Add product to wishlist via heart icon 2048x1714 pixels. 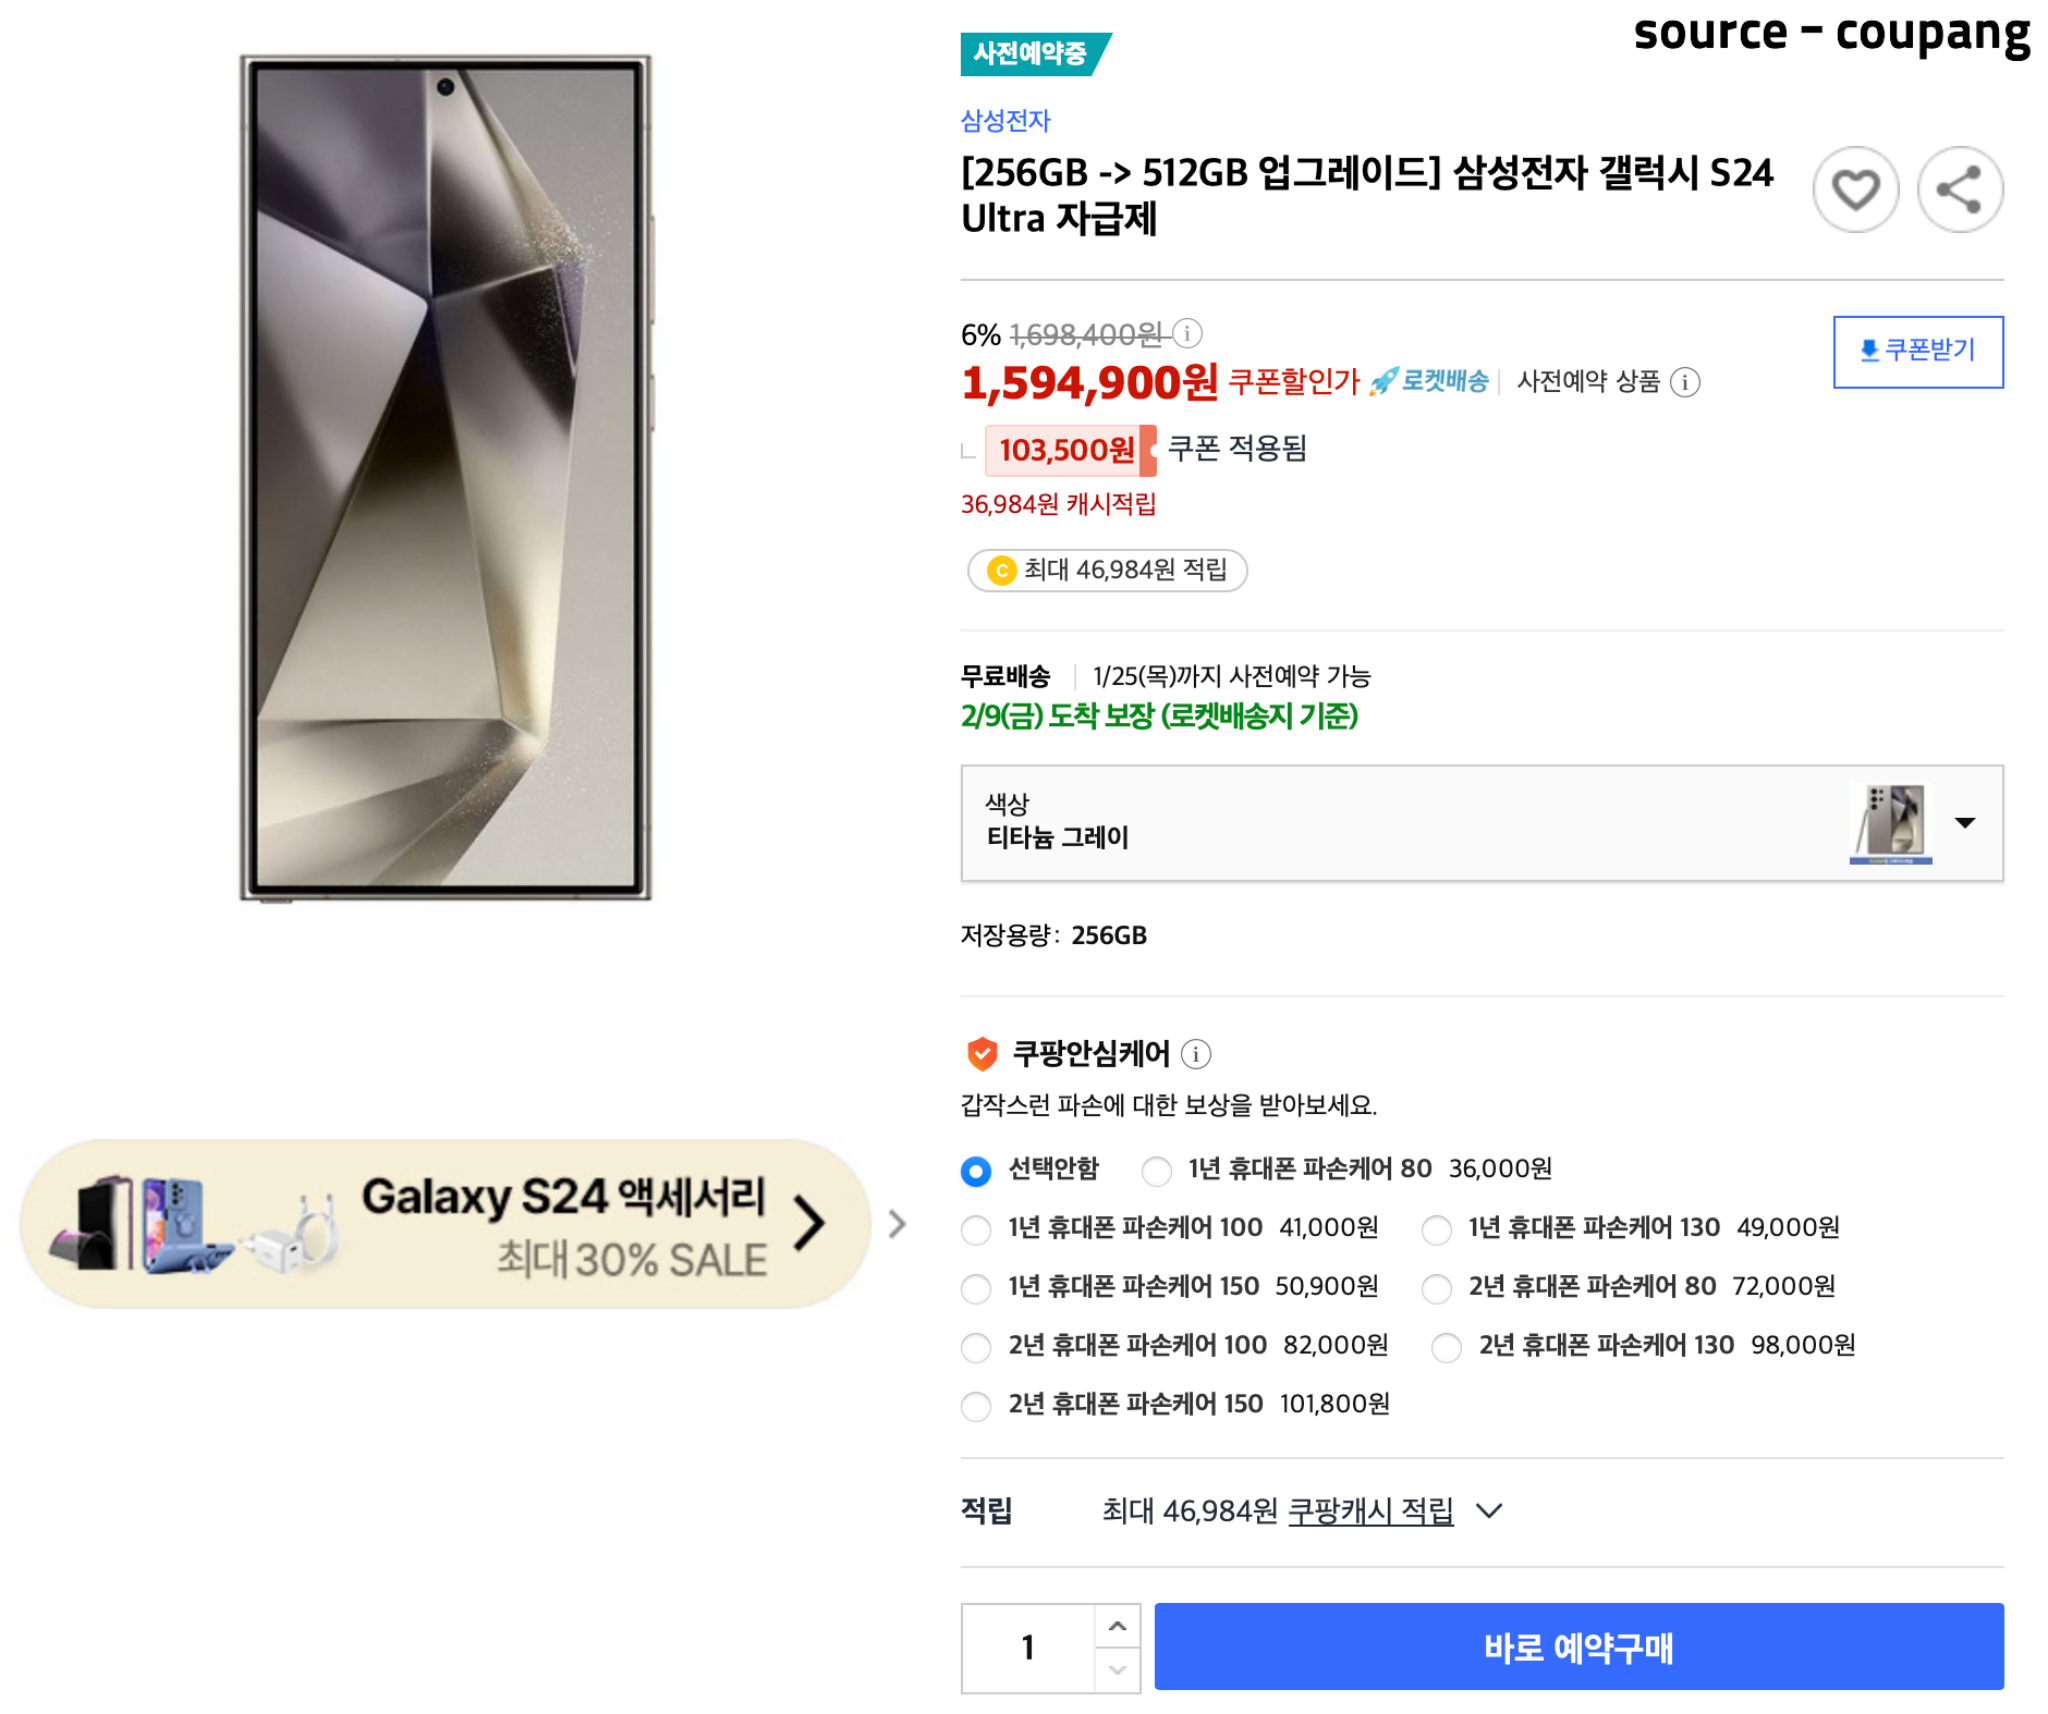[1855, 190]
